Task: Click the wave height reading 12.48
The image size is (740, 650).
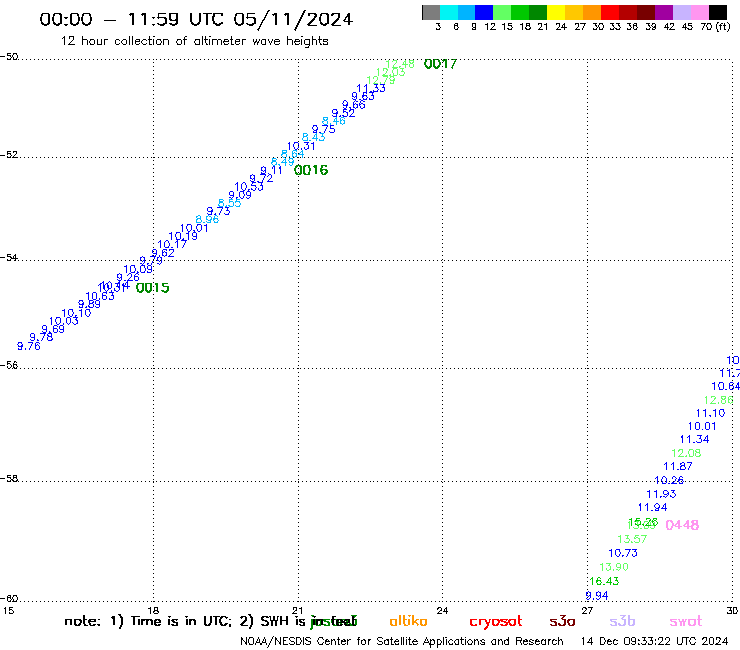Action: pyautogui.click(x=400, y=64)
